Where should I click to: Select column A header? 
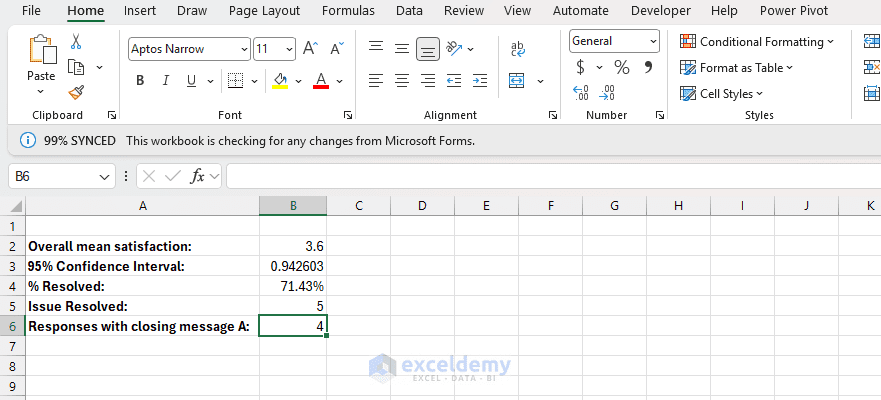click(143, 206)
